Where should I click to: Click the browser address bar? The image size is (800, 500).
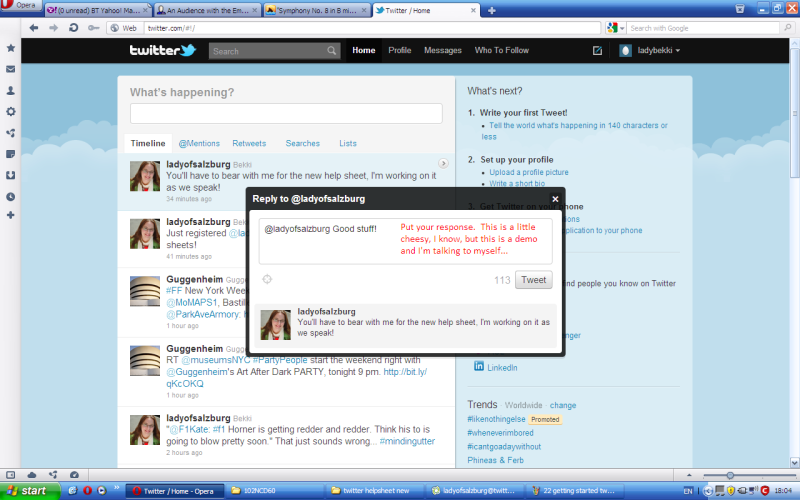pyautogui.click(x=371, y=28)
